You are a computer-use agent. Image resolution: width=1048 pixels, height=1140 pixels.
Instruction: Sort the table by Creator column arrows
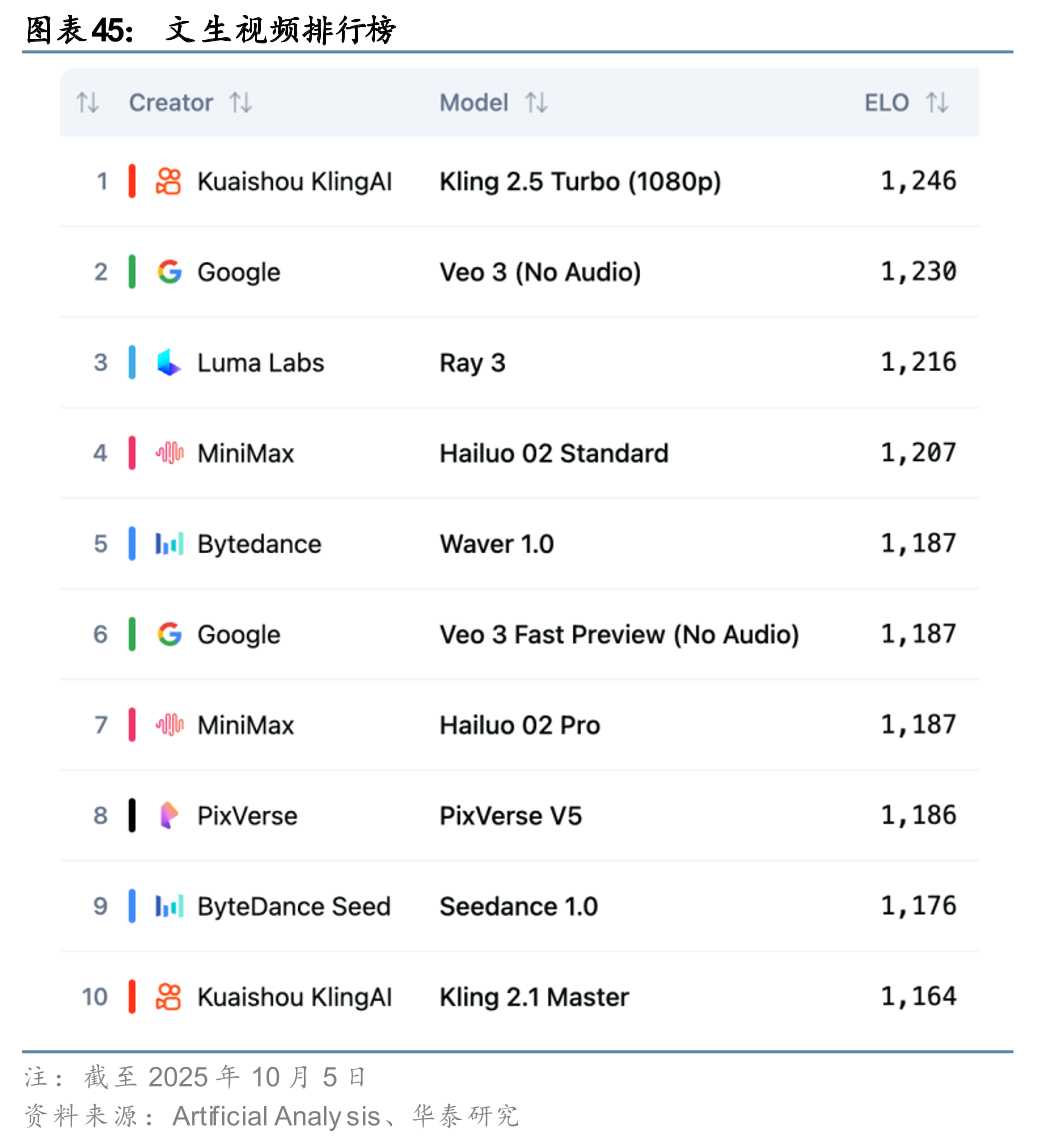click(x=241, y=103)
